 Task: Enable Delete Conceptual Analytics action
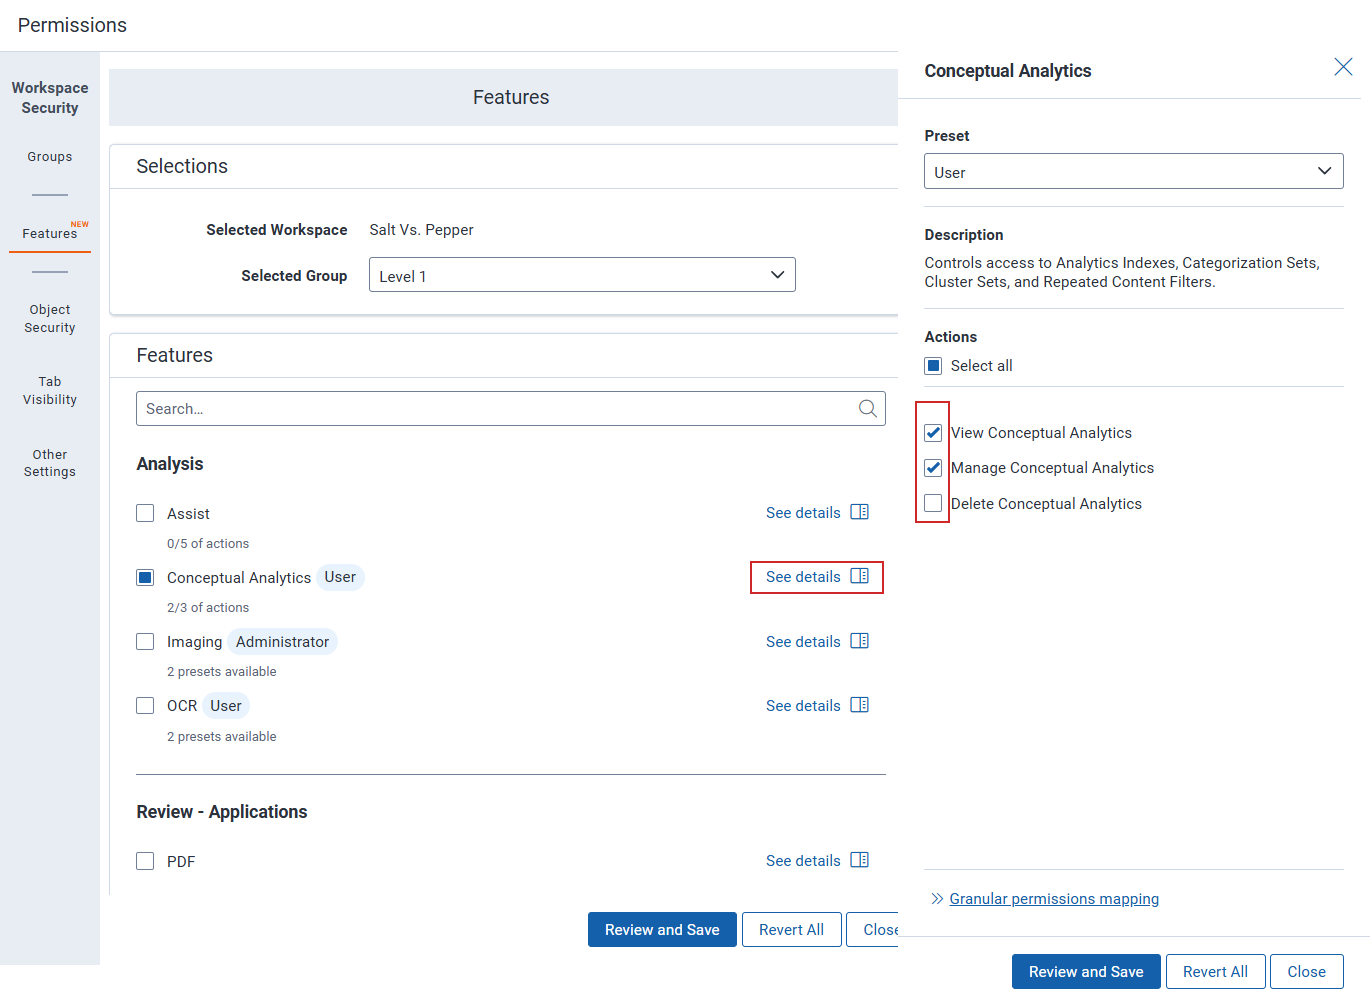click(933, 503)
